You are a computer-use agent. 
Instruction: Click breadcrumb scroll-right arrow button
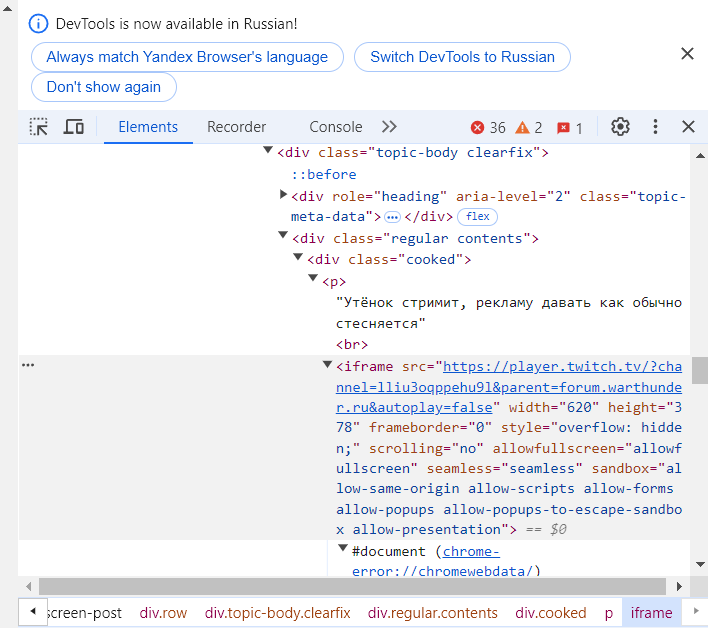point(695,612)
